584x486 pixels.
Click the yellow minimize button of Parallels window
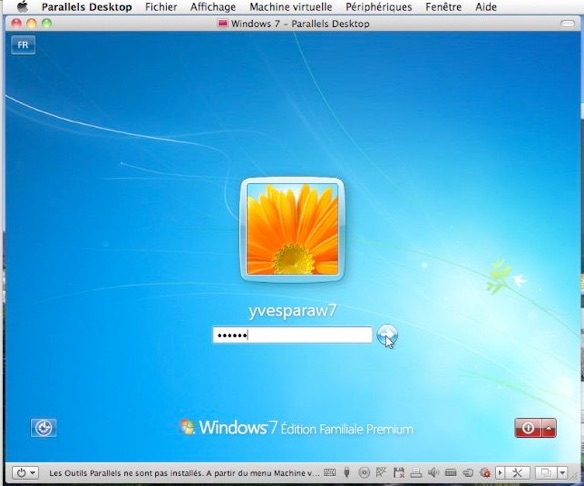[x=32, y=23]
